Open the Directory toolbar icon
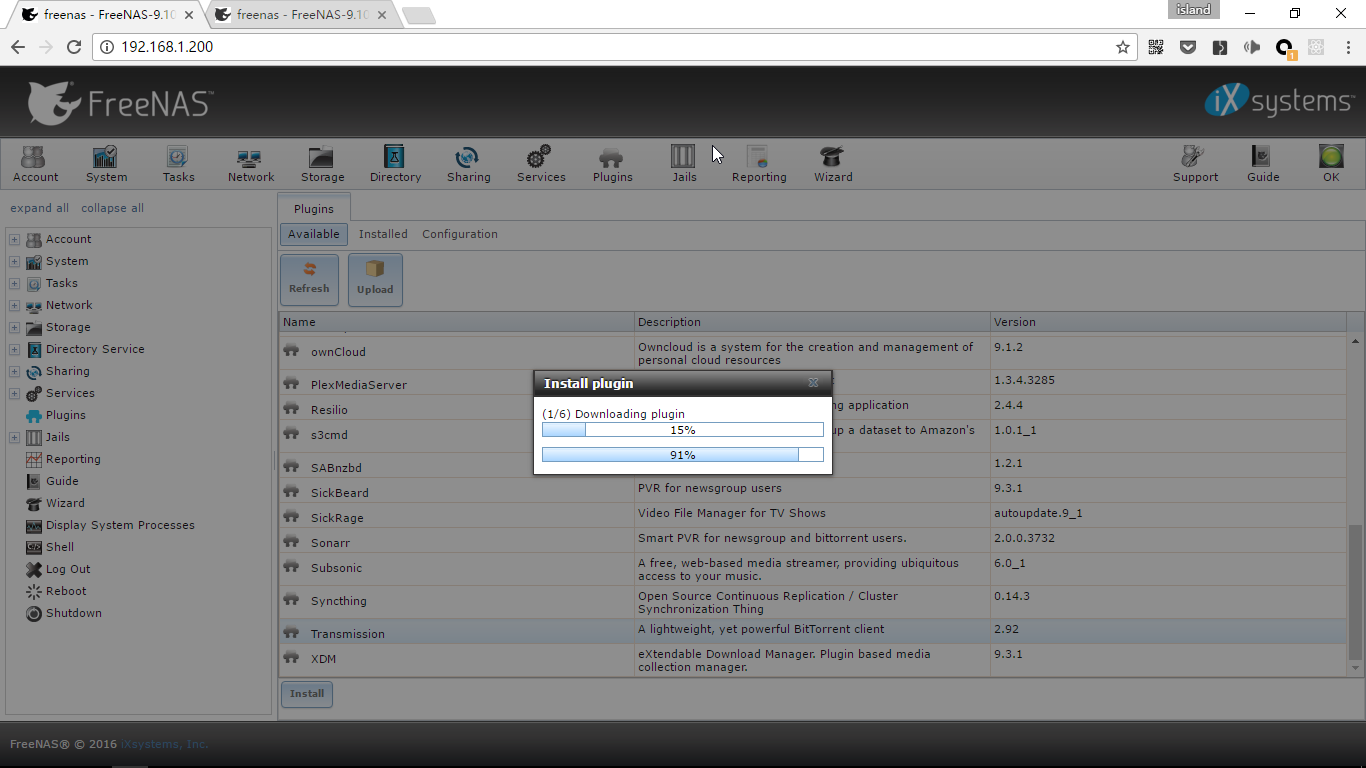This screenshot has width=1366, height=768. tap(395, 164)
